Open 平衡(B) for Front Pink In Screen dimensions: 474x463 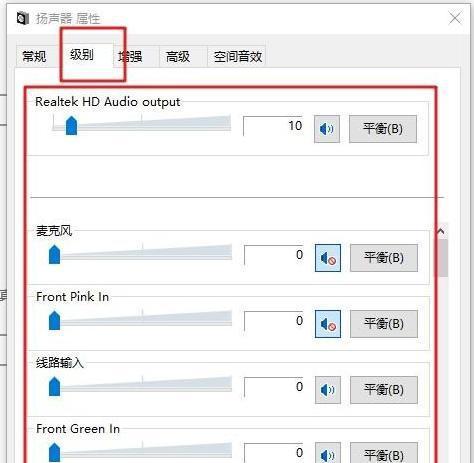(x=384, y=324)
